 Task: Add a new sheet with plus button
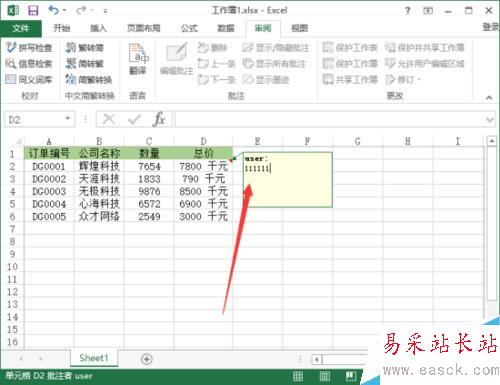[147, 359]
